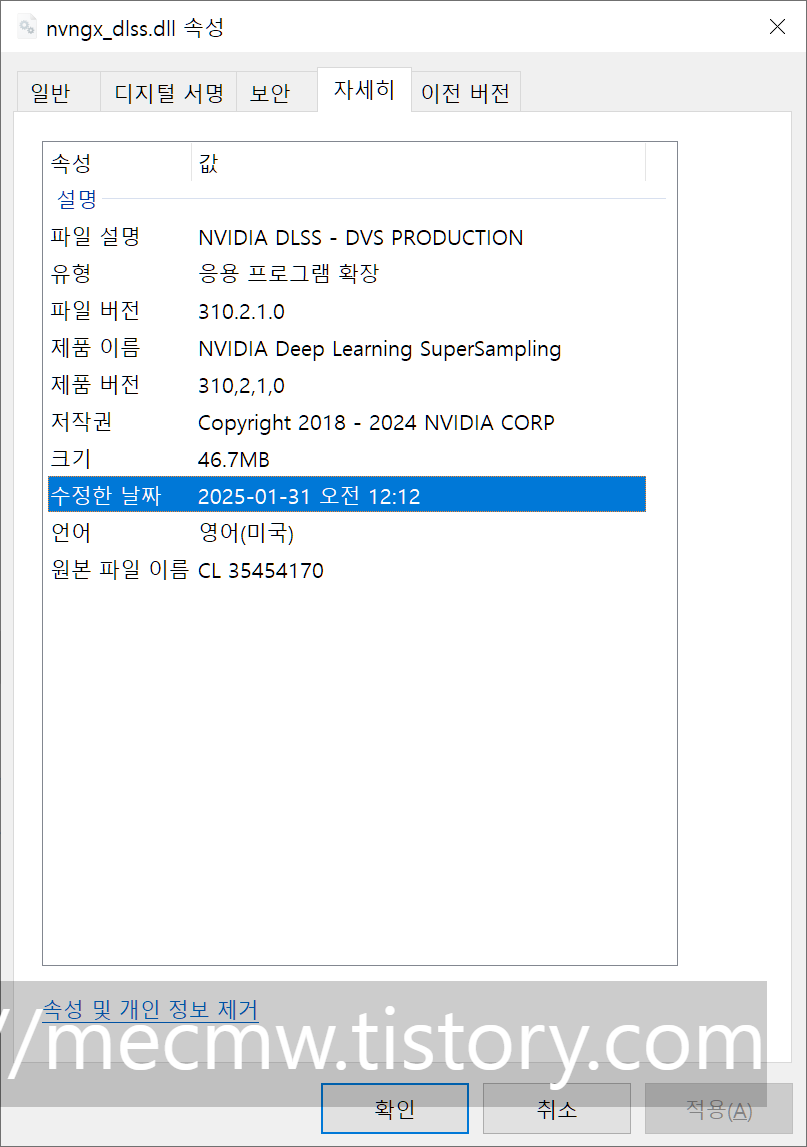Select the highlighted 수정한 날짜 row

(347, 494)
